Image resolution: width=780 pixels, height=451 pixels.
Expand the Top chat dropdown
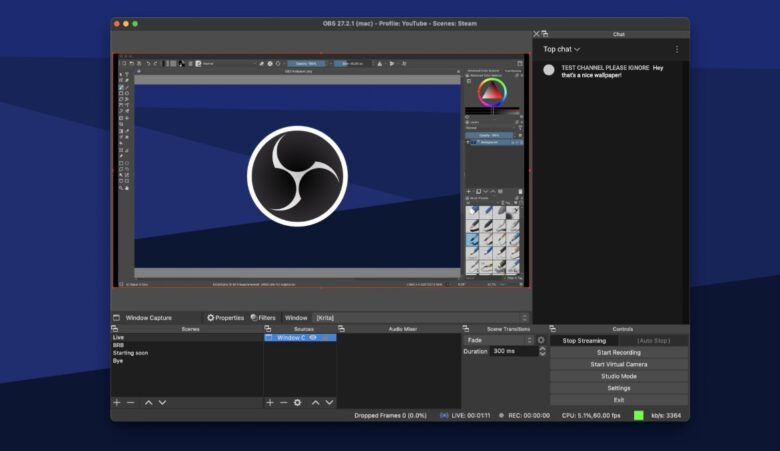[x=562, y=49]
